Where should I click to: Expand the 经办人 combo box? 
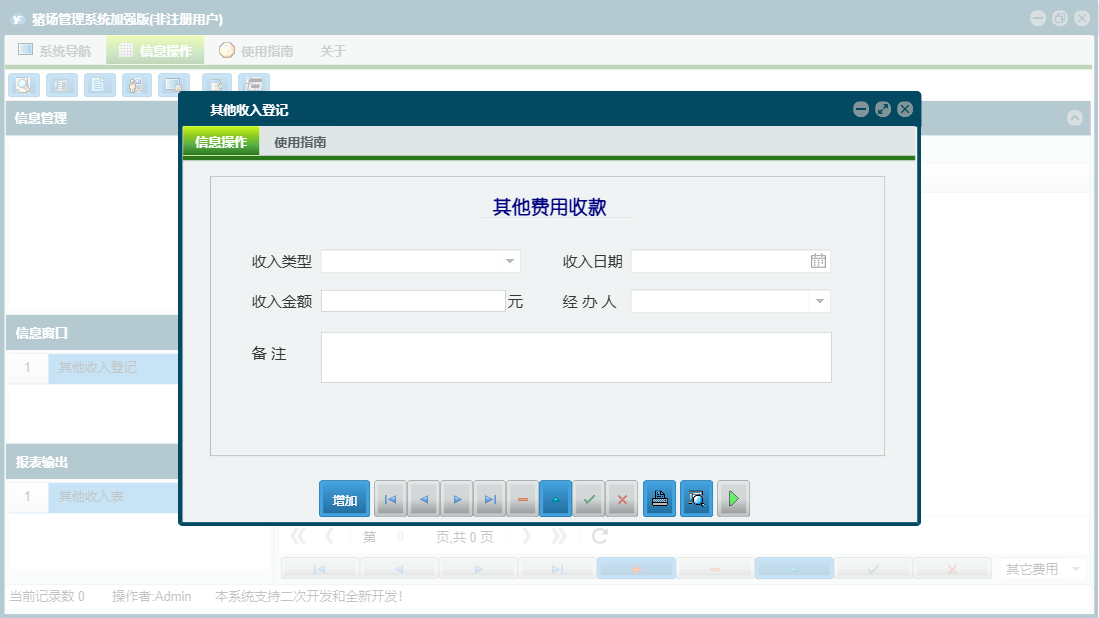(x=818, y=300)
